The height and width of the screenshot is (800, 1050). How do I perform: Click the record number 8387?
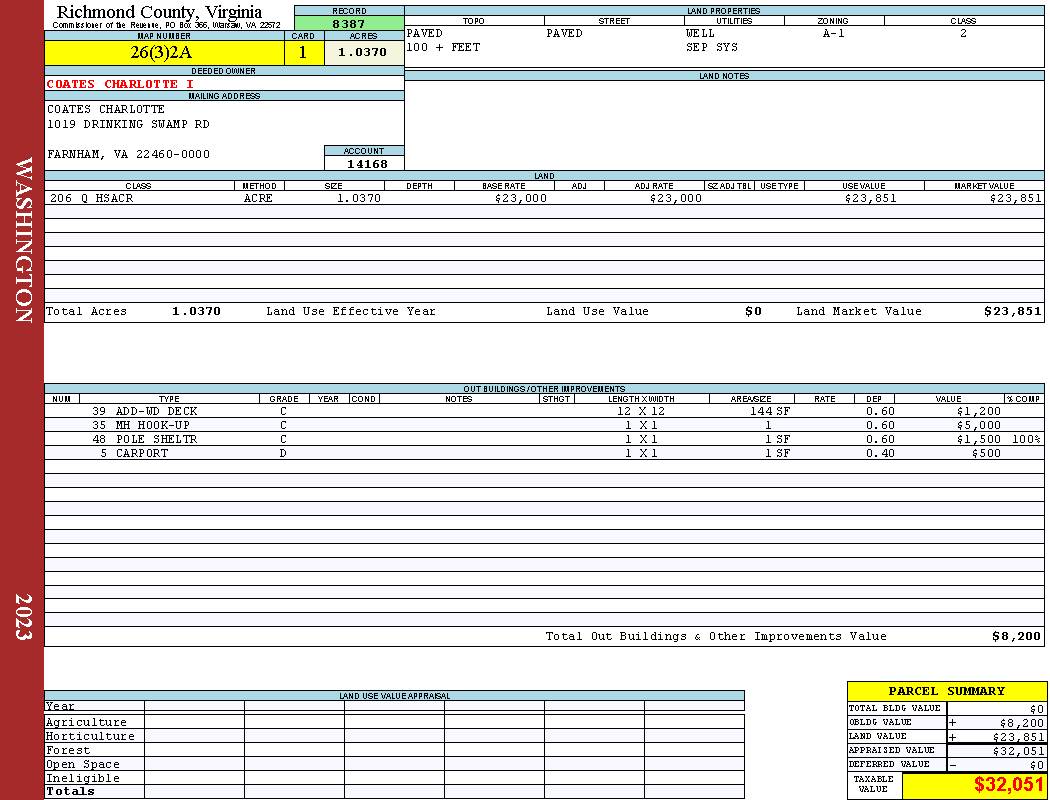(349, 23)
